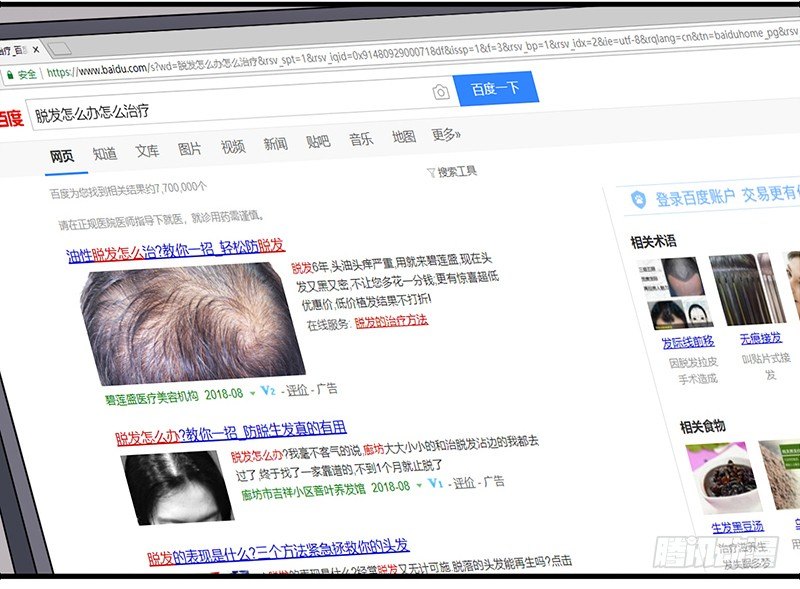The width and height of the screenshot is (800, 589).
Task: Click the camera image-search icon
Action: pyautogui.click(x=441, y=92)
